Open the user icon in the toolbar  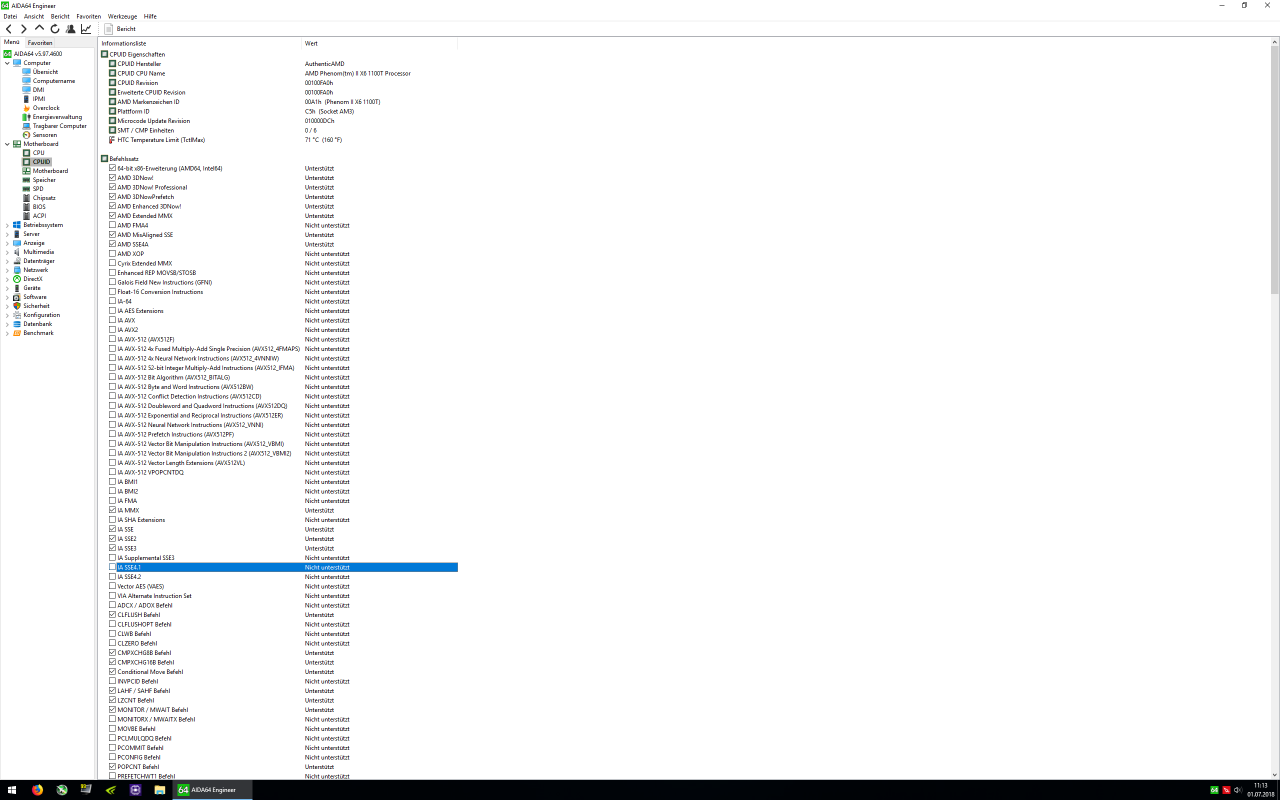click(x=70, y=29)
